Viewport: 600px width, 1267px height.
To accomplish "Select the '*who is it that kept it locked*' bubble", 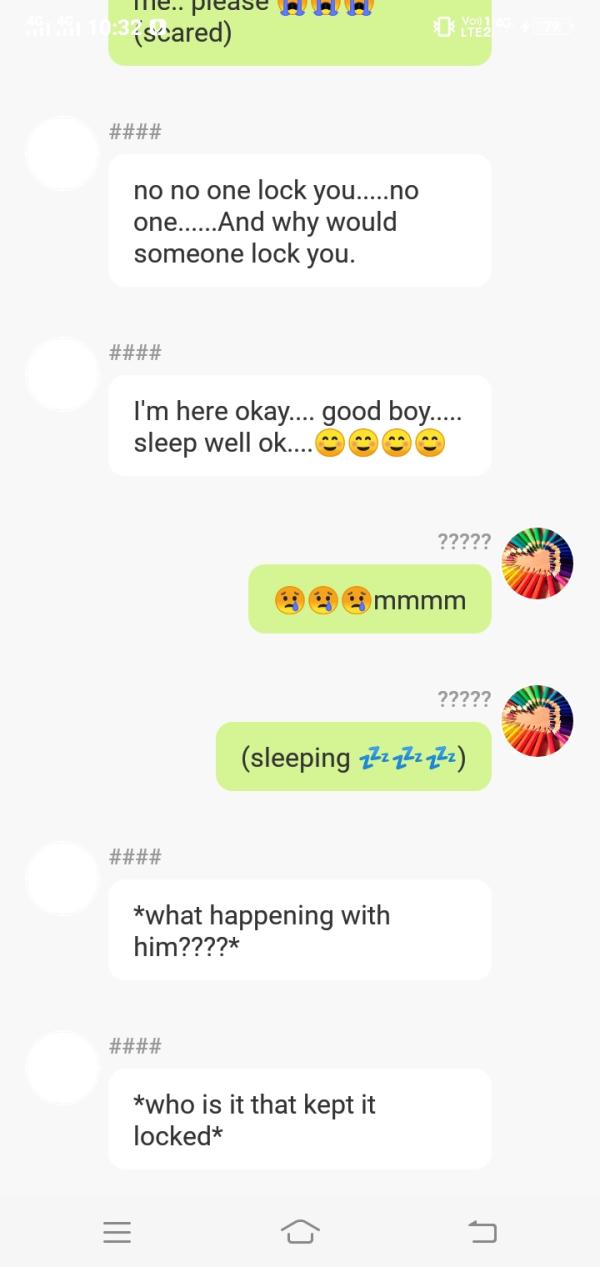I will (x=300, y=1119).
